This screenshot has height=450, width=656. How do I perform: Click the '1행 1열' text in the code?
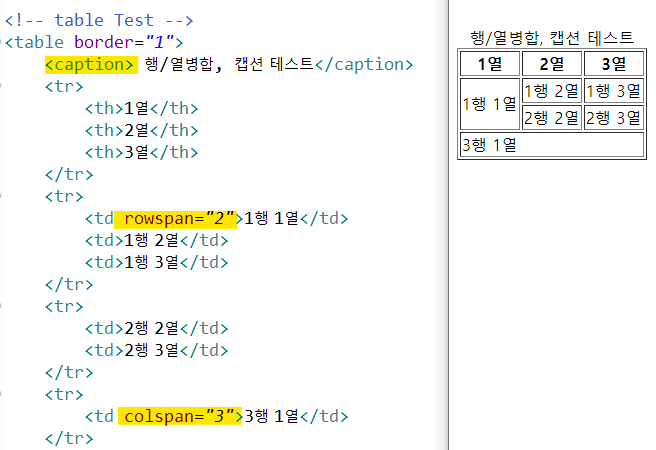pyautogui.click(x=271, y=218)
